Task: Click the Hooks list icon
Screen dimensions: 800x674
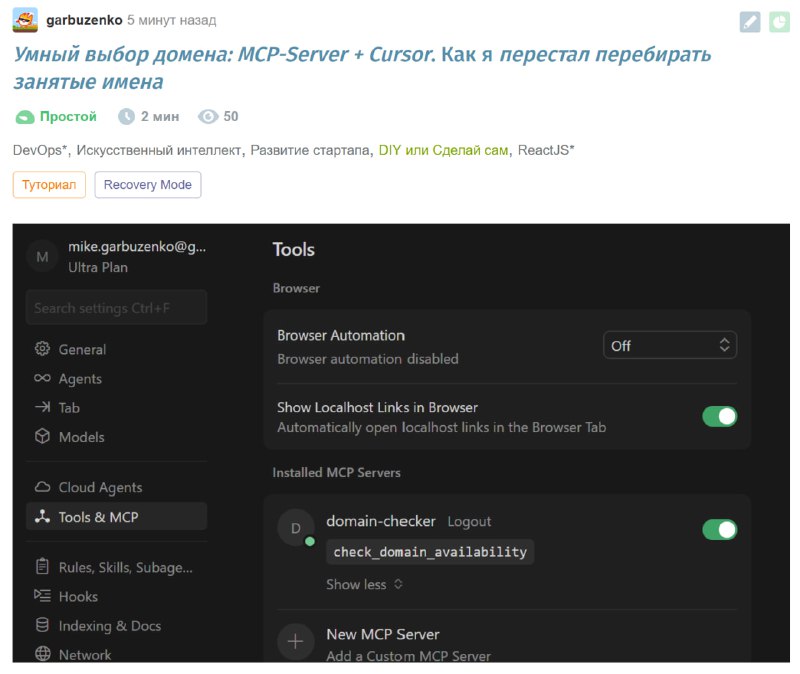Action: (42, 596)
